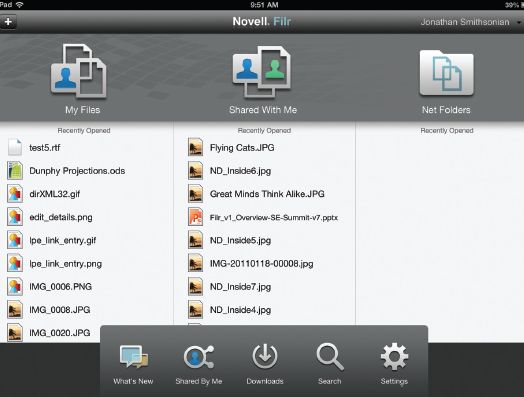Tap the image icon of lpe_link_entry.png
Image resolution: width=524 pixels, height=397 pixels.
click(x=15, y=263)
